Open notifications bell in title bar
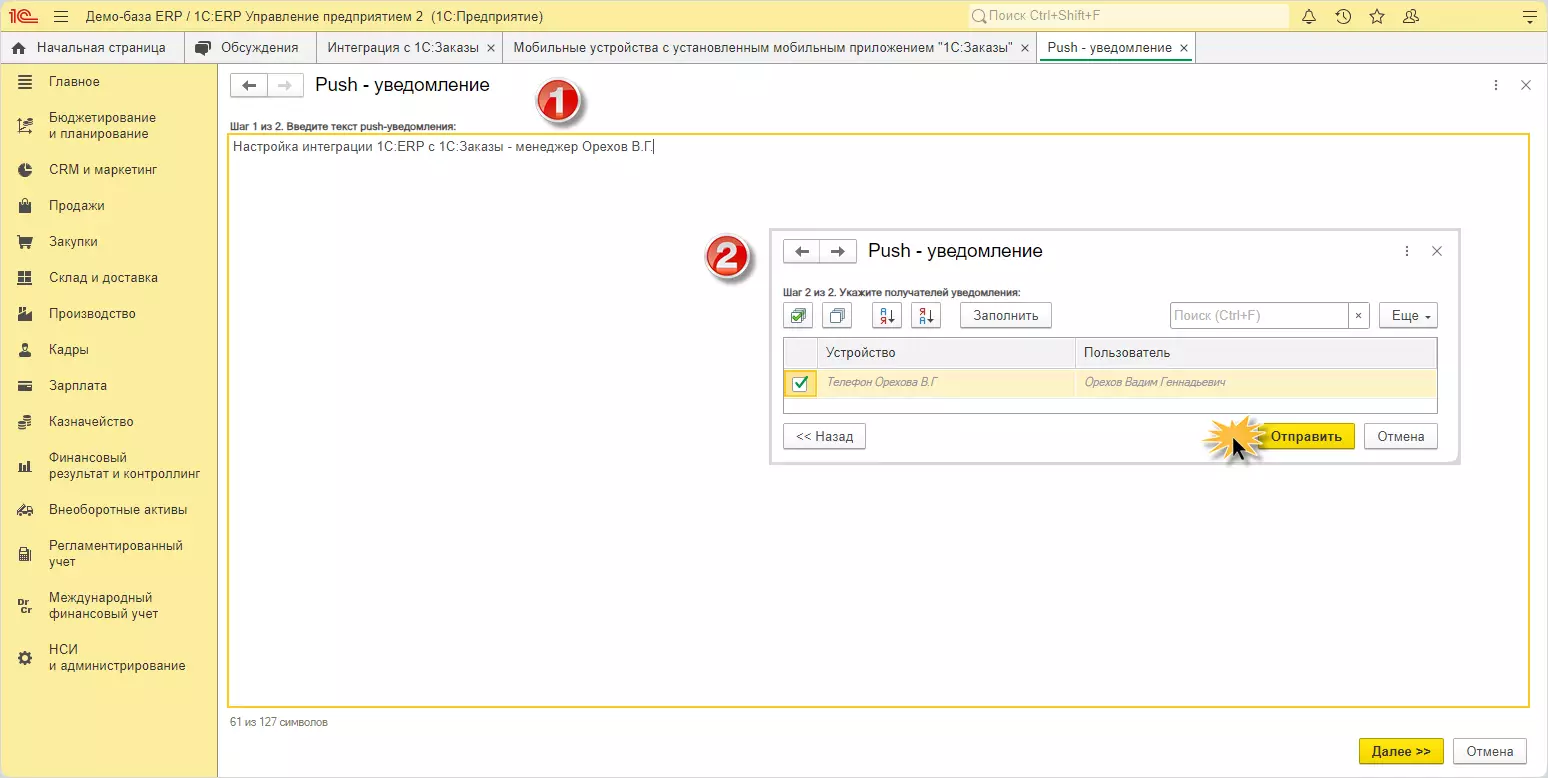This screenshot has height=778, width=1548. [x=1309, y=17]
